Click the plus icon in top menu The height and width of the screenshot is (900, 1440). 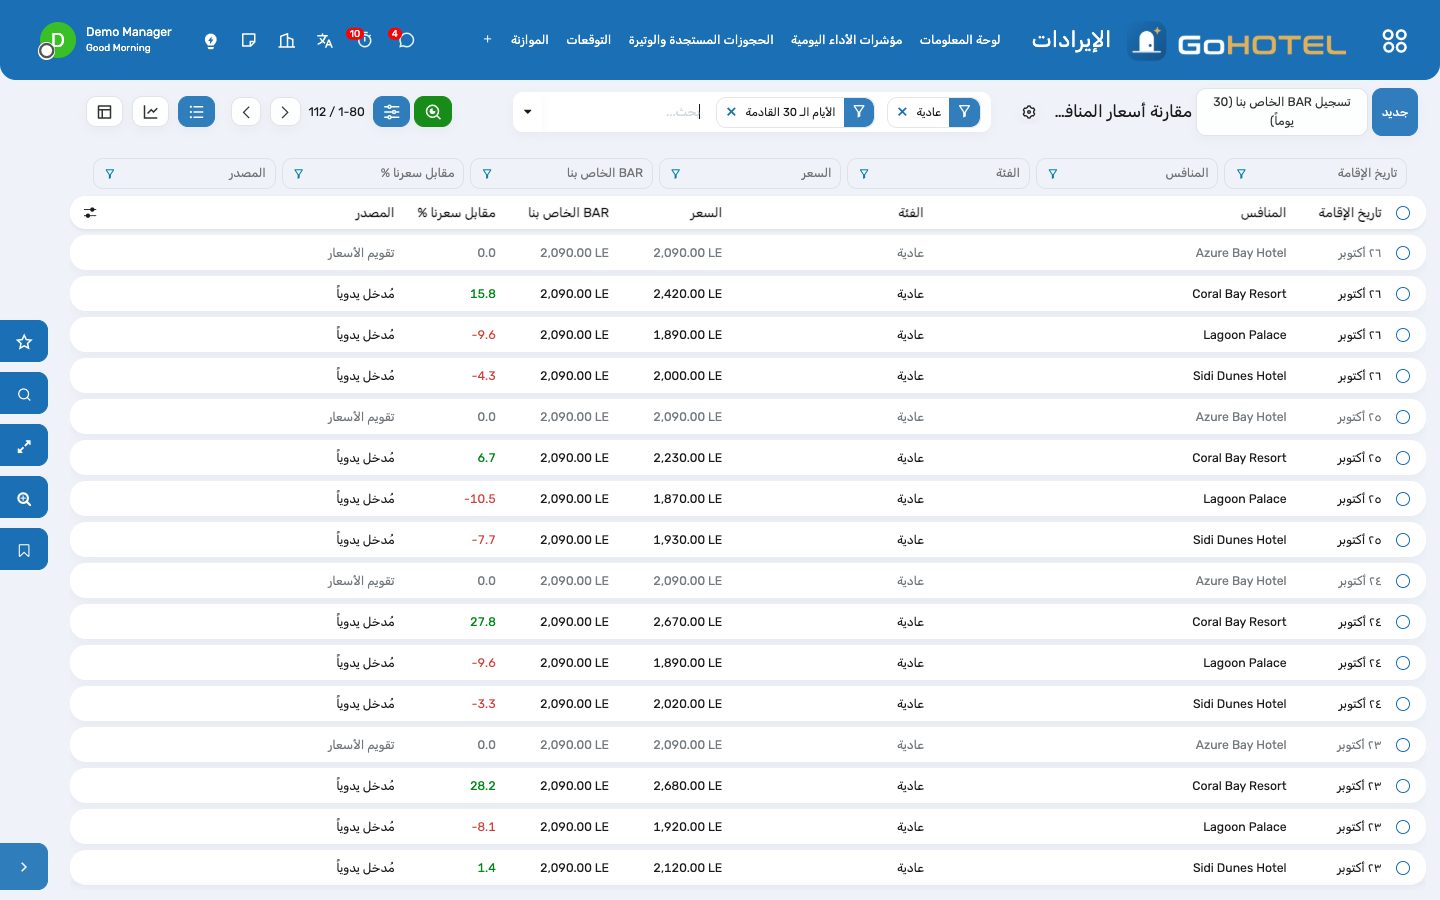point(487,40)
